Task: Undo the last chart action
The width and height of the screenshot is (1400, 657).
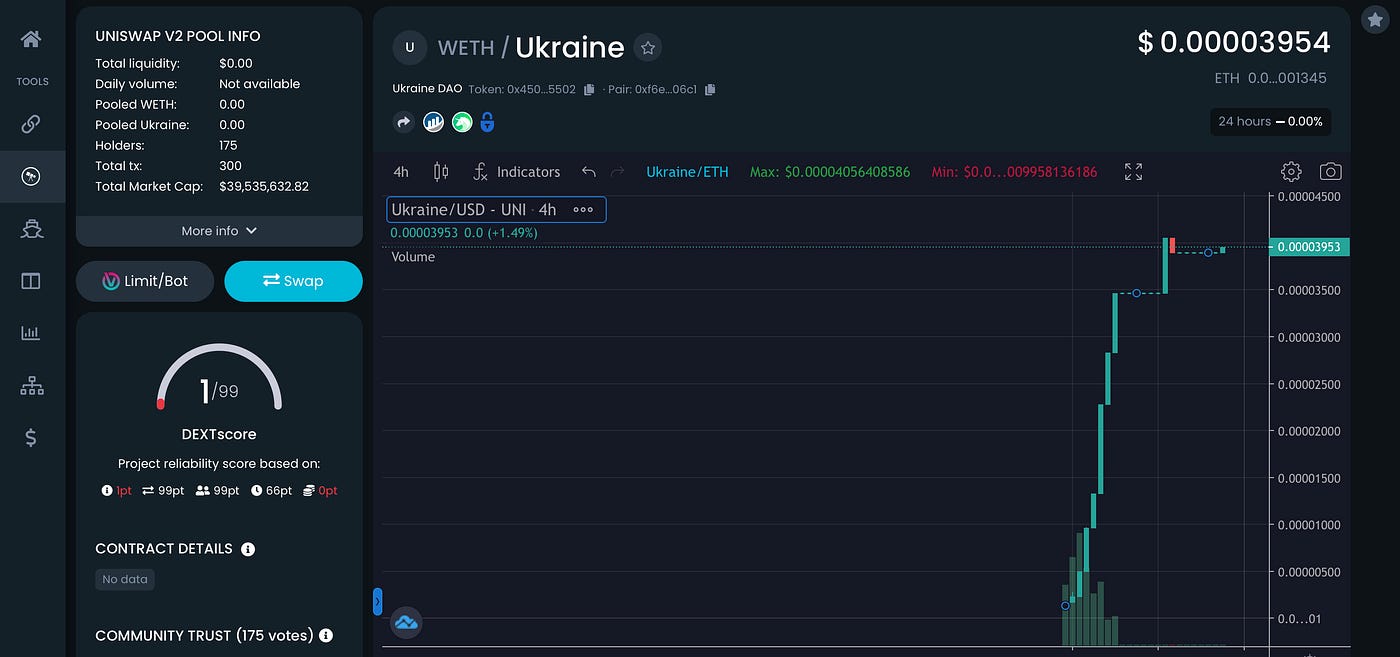Action: [589, 172]
